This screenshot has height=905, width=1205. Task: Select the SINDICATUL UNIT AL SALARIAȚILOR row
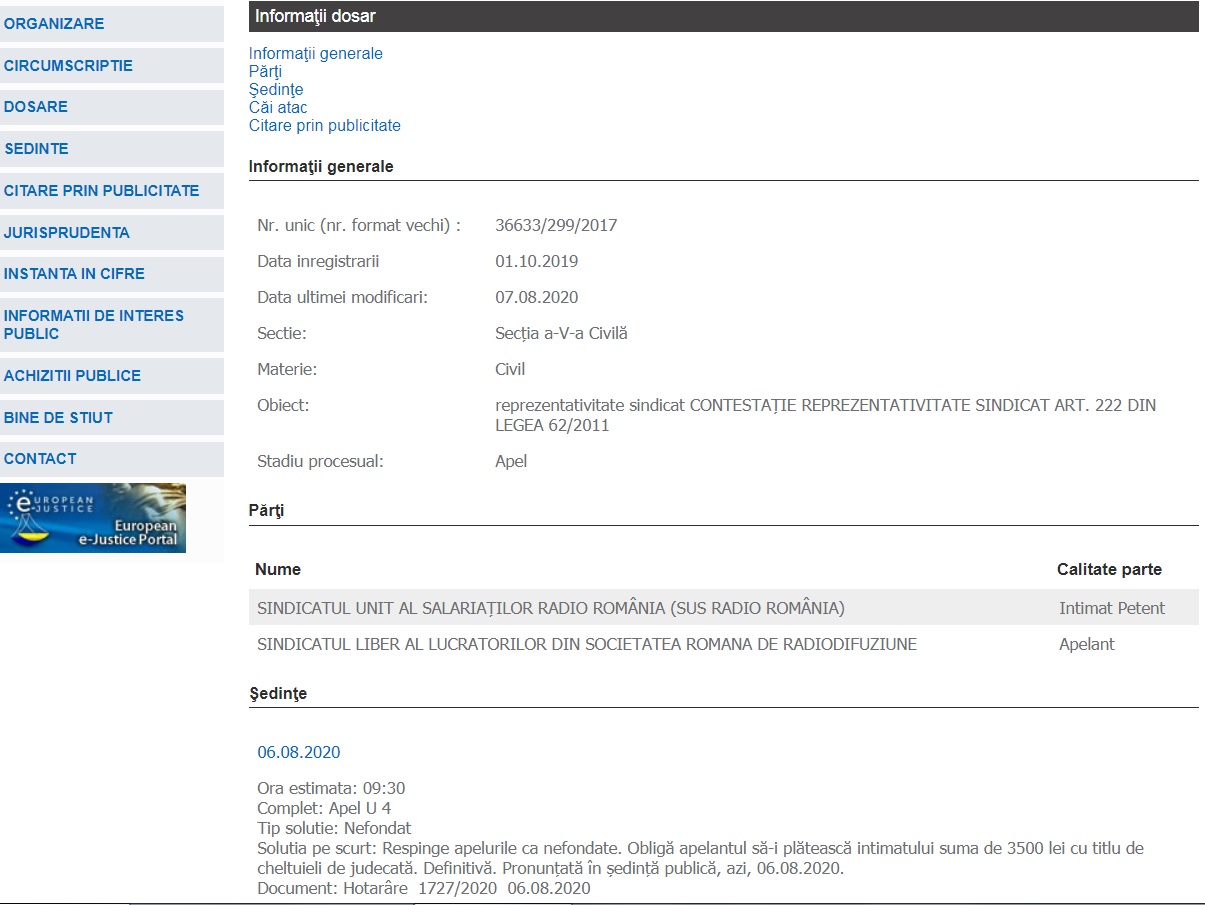[550, 608]
